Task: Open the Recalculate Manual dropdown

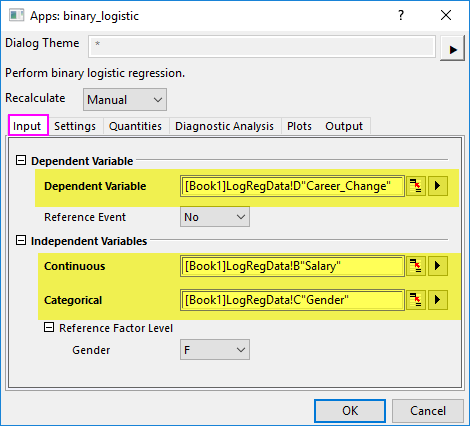Action: coord(125,99)
